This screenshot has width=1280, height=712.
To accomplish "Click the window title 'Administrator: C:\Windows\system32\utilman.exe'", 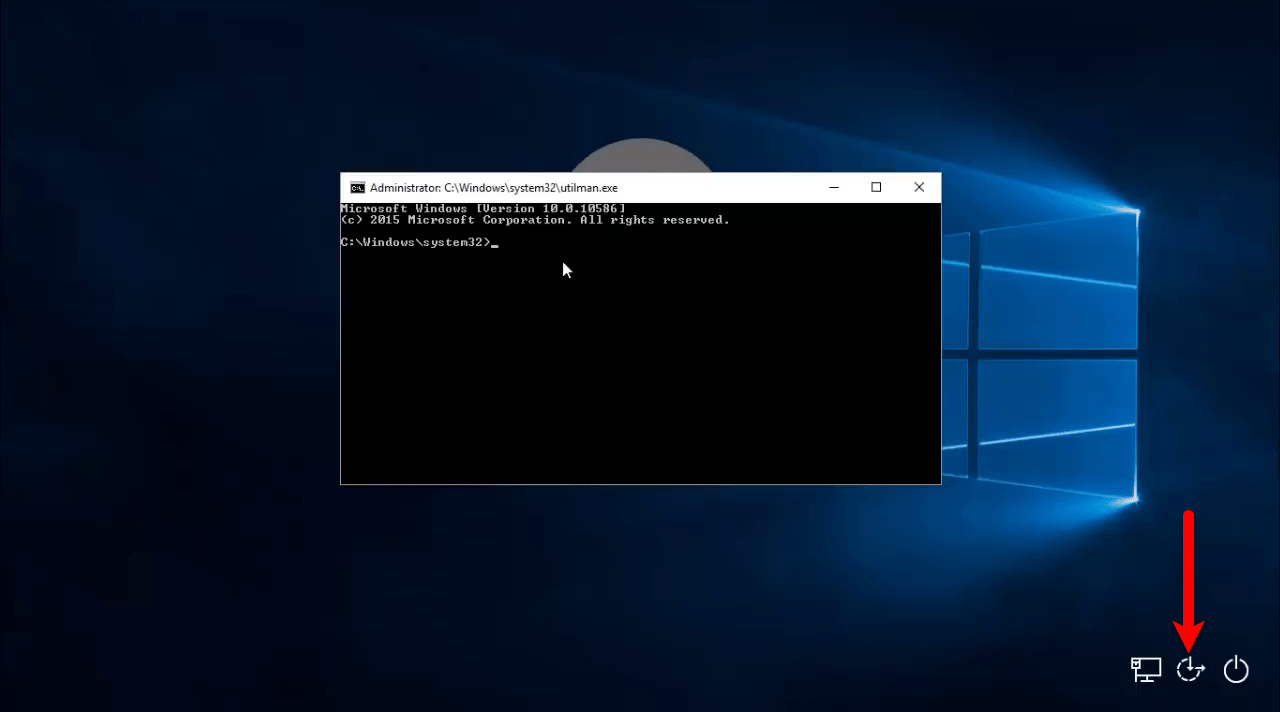I will 494,188.
